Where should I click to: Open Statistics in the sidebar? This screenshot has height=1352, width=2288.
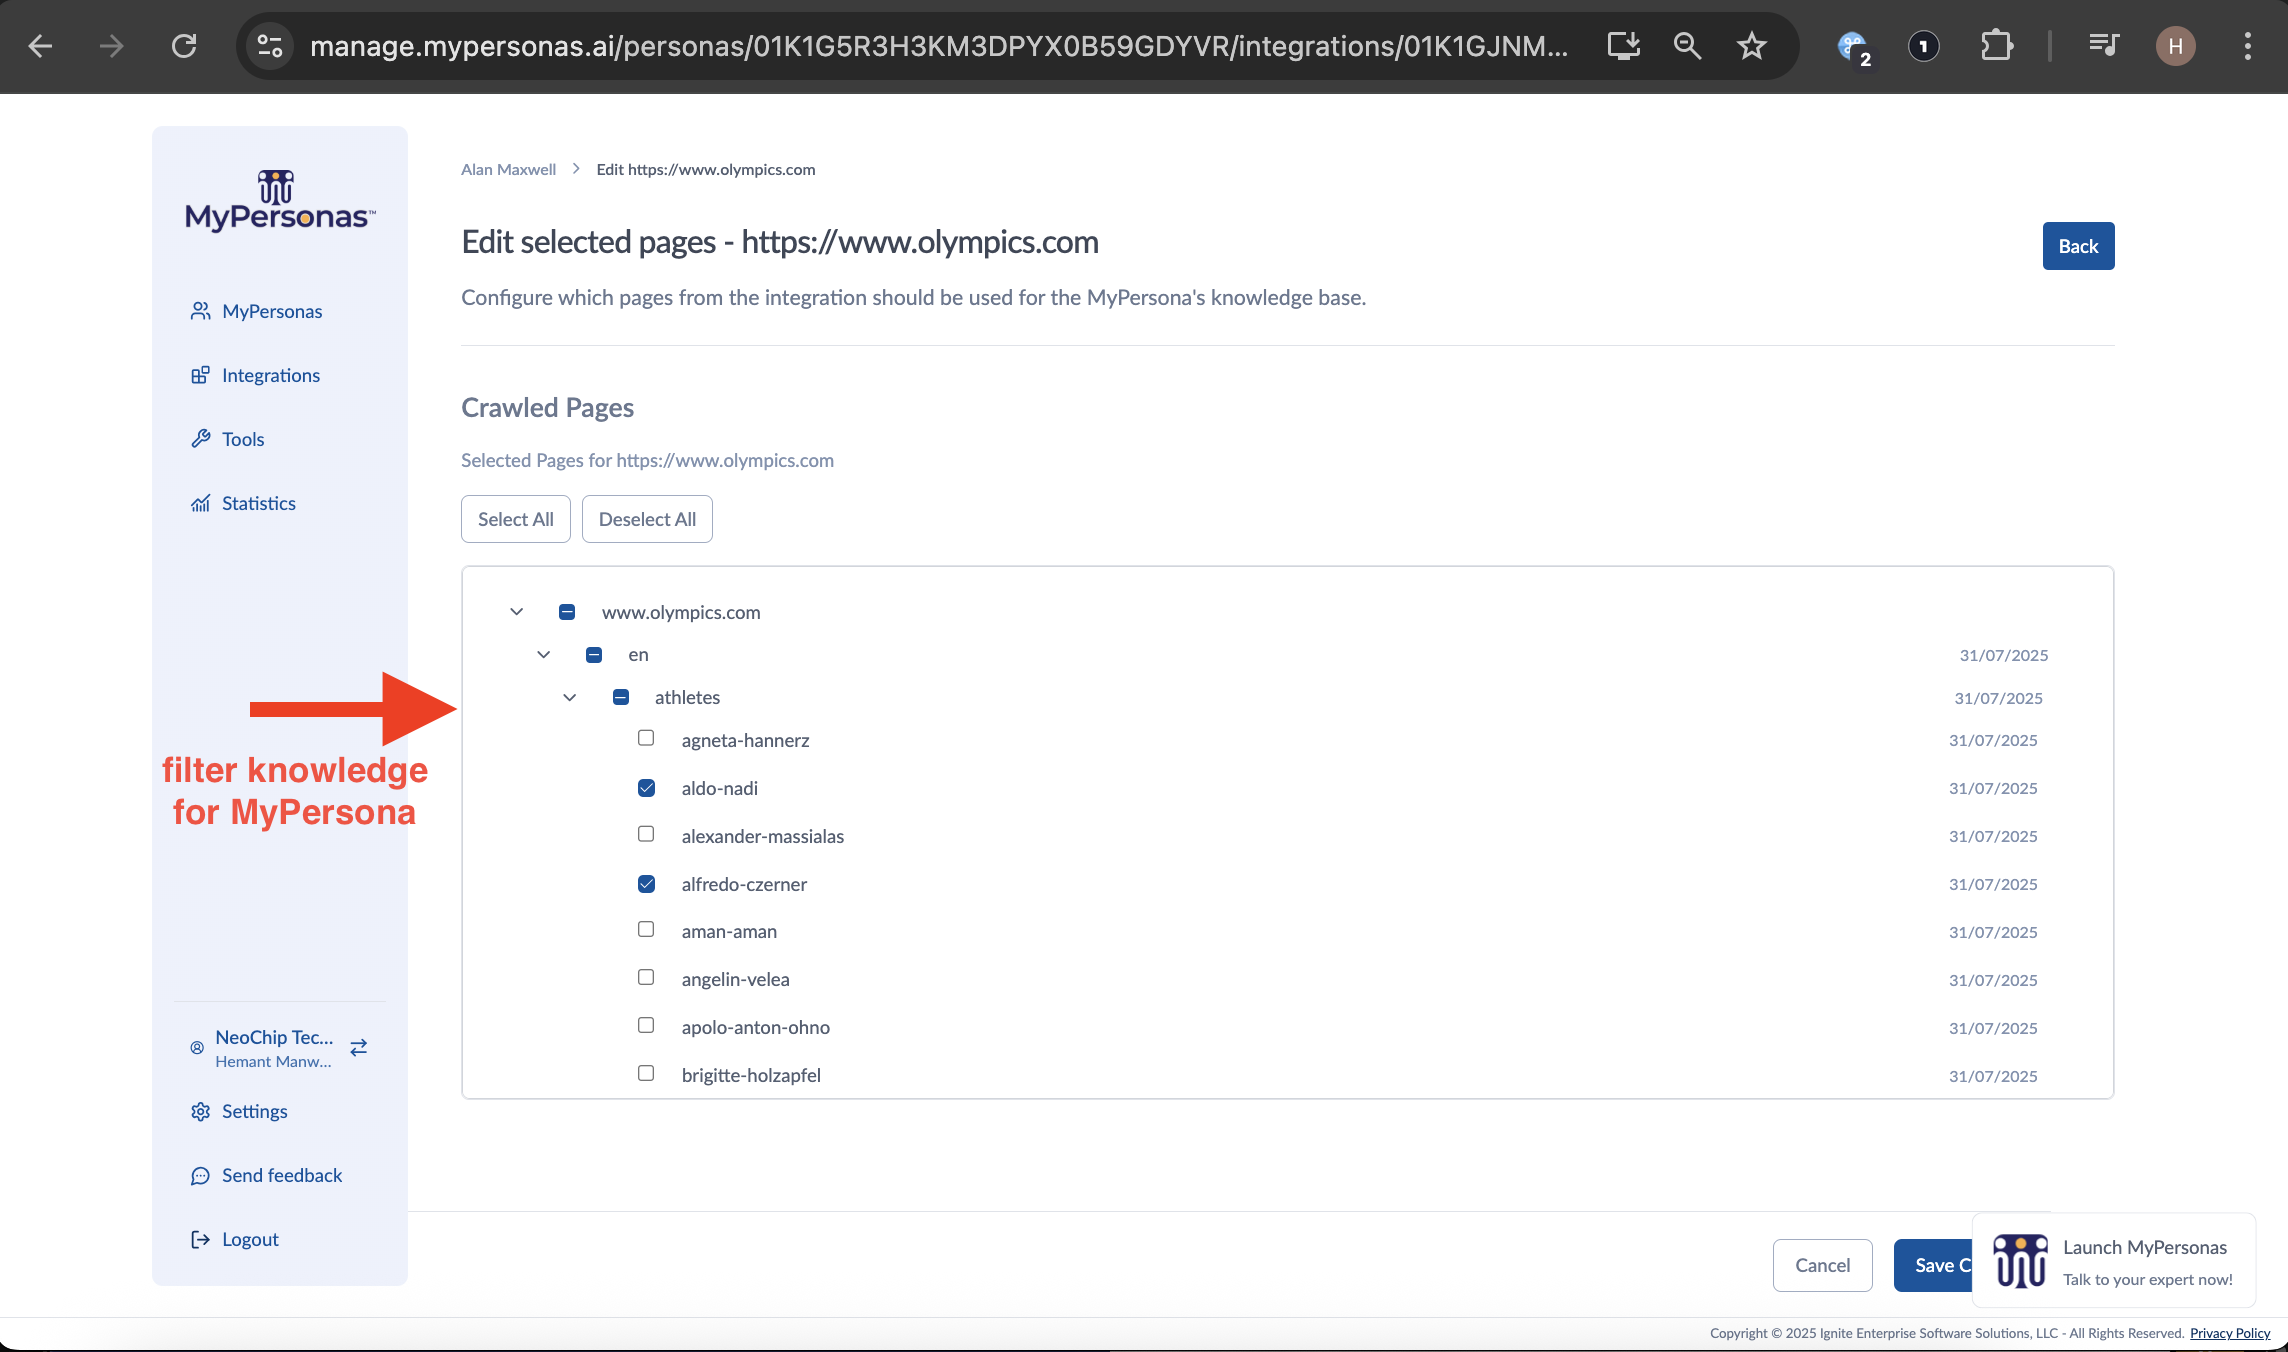click(244, 503)
